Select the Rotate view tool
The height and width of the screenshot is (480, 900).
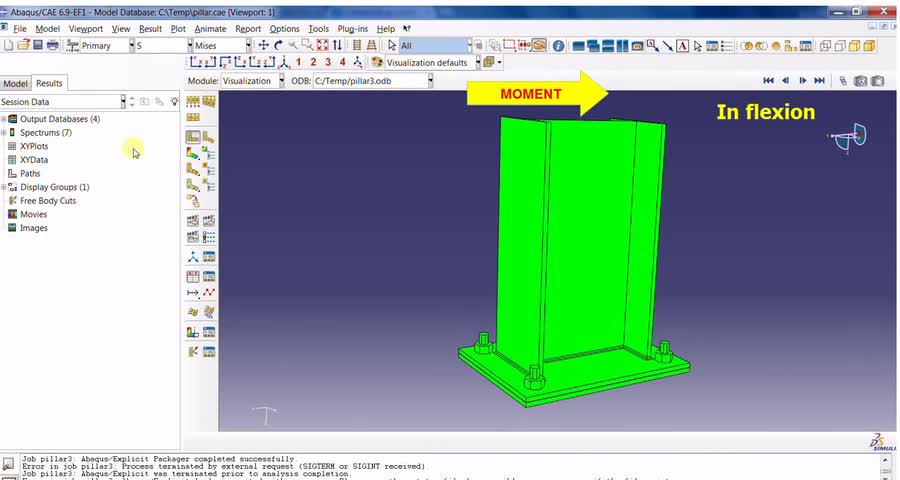point(278,45)
